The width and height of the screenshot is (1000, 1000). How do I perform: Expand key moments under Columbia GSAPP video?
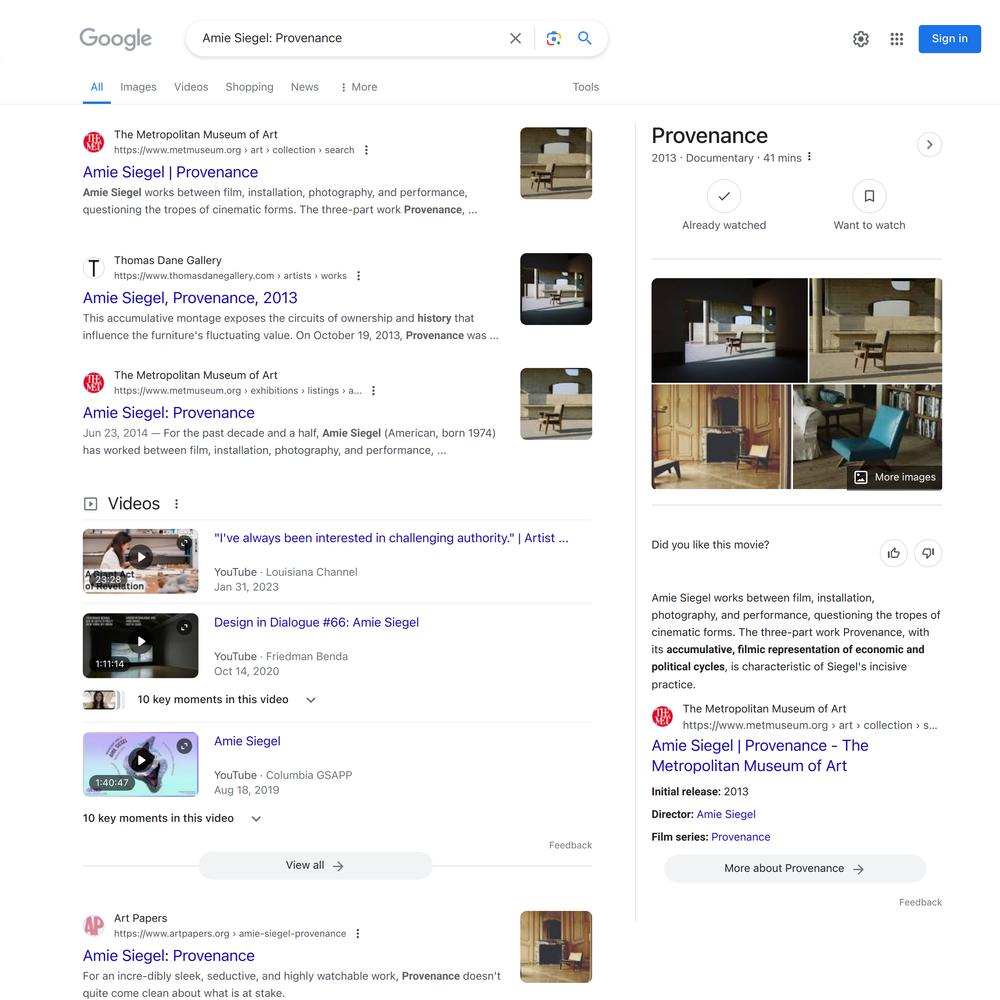pyautogui.click(x=256, y=818)
